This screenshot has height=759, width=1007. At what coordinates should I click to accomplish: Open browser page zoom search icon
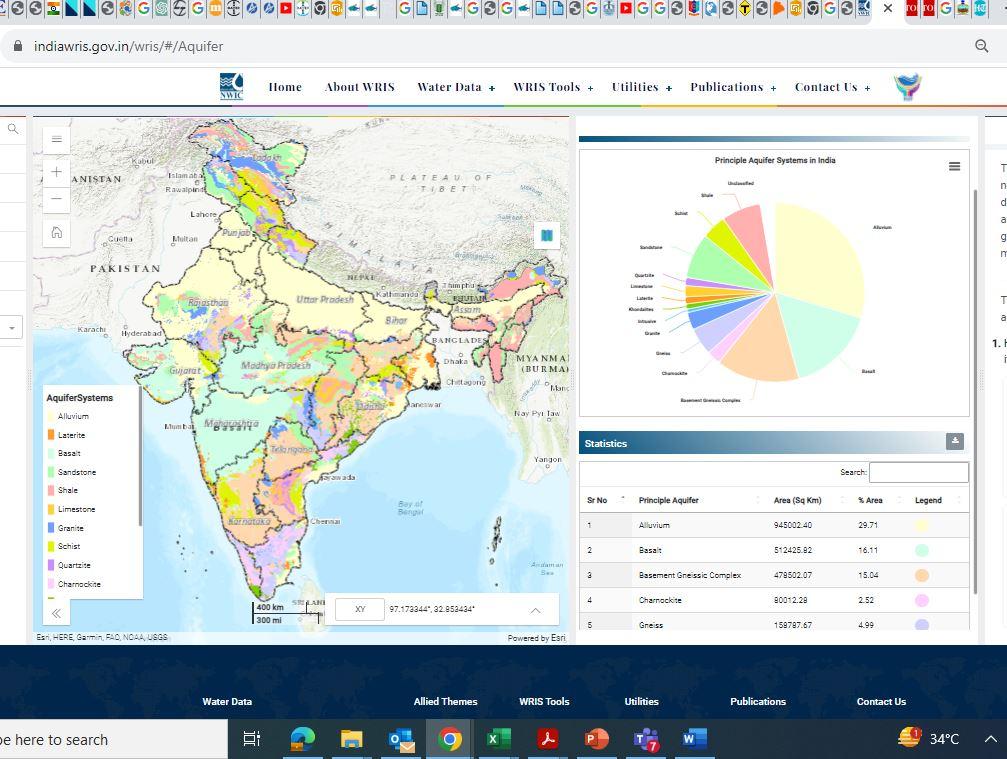(981, 46)
